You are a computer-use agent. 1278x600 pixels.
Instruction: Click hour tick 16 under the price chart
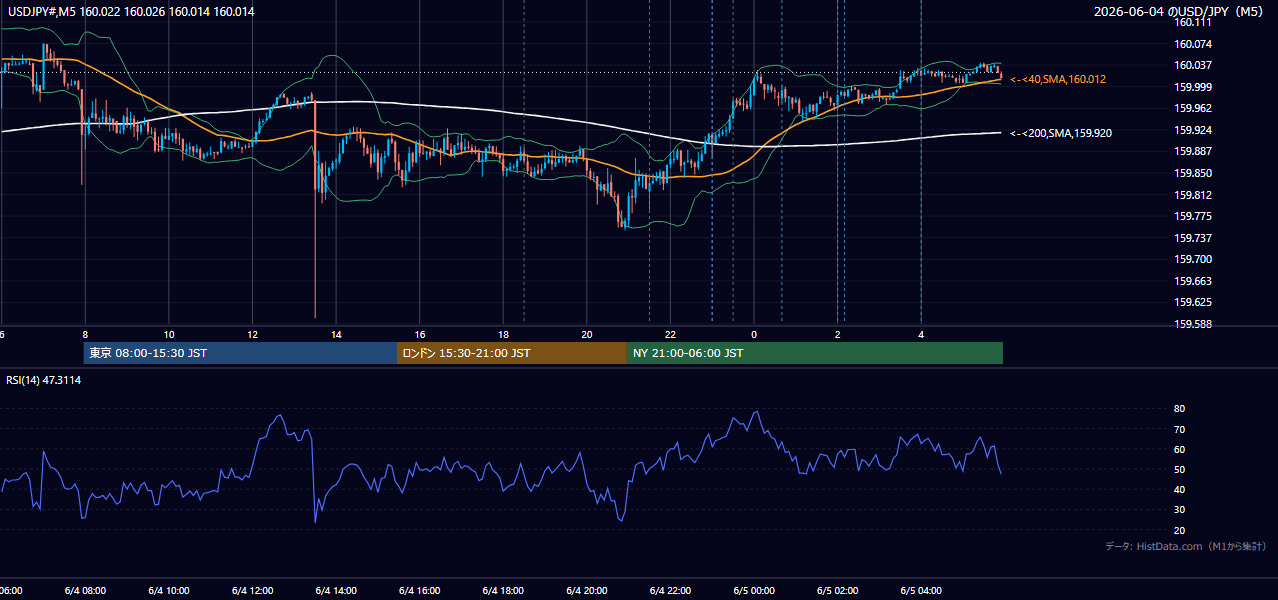pyautogui.click(x=420, y=335)
